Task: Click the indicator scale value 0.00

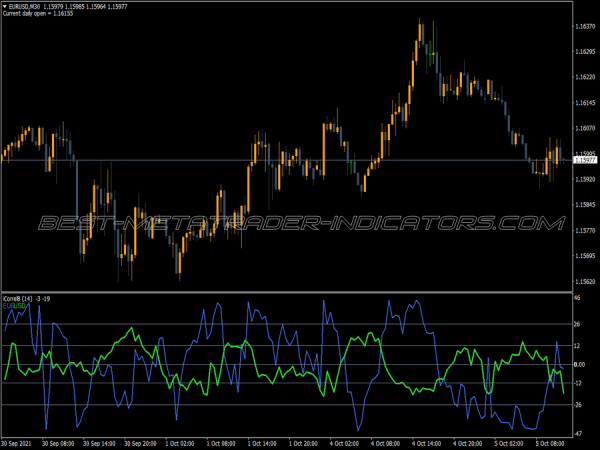Action: pos(579,364)
